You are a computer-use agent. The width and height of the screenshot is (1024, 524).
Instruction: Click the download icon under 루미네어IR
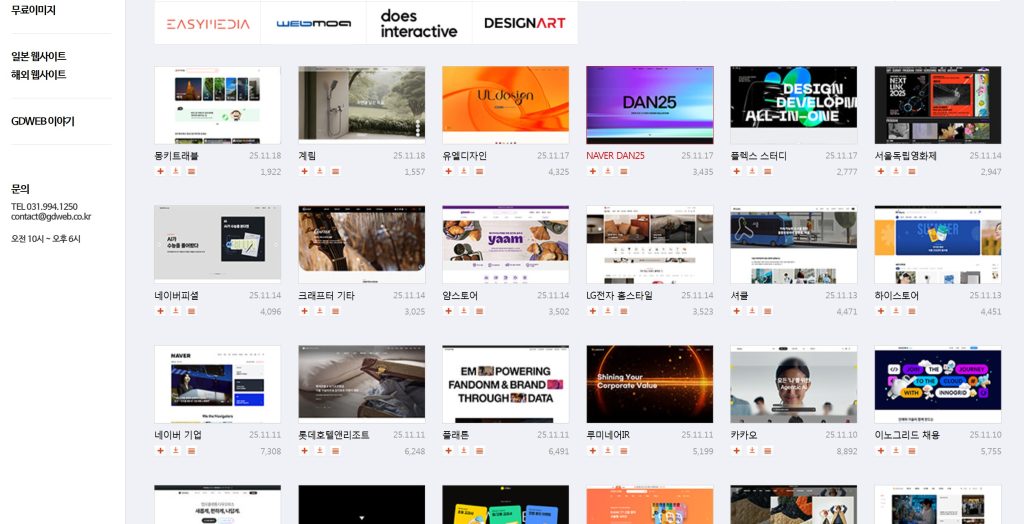coord(607,451)
